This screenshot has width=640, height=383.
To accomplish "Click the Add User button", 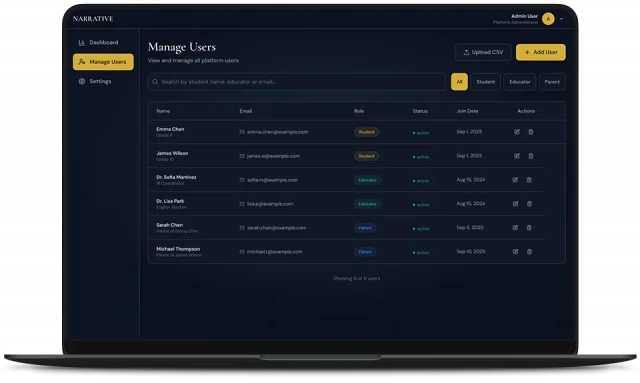I will pyautogui.click(x=541, y=52).
